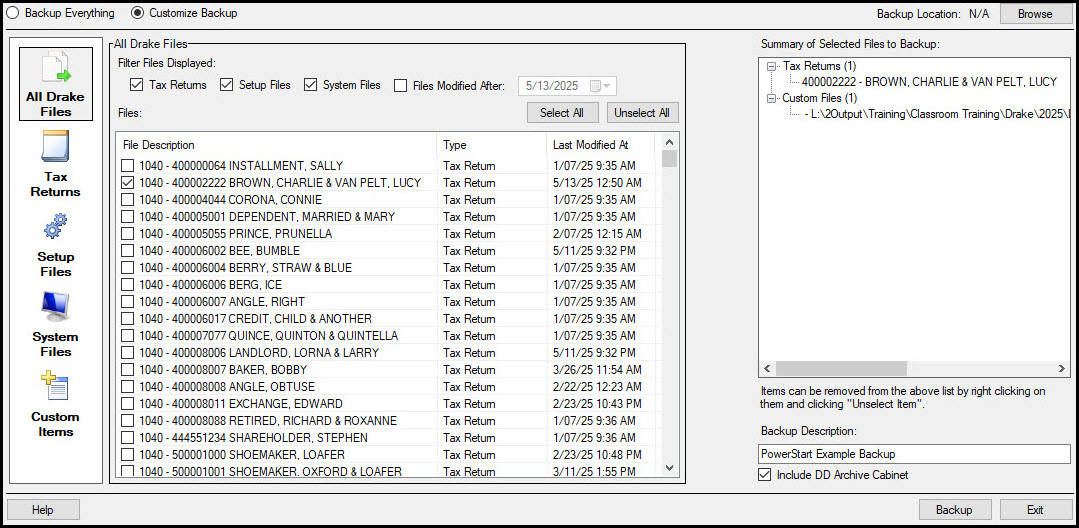Enable the Files Modified After checkbox

[x=400, y=86]
